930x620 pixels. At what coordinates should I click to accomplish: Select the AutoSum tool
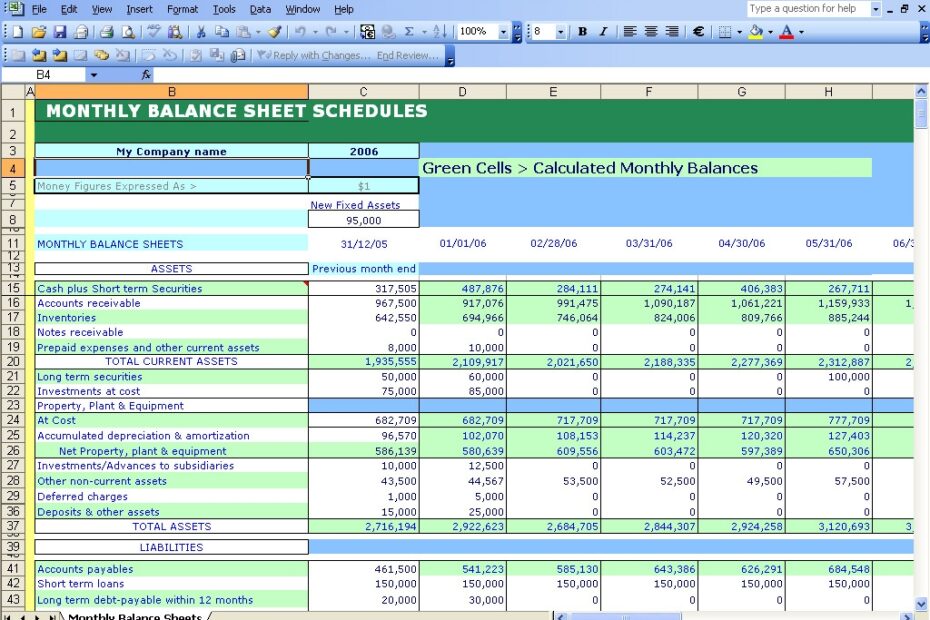pyautogui.click(x=408, y=31)
